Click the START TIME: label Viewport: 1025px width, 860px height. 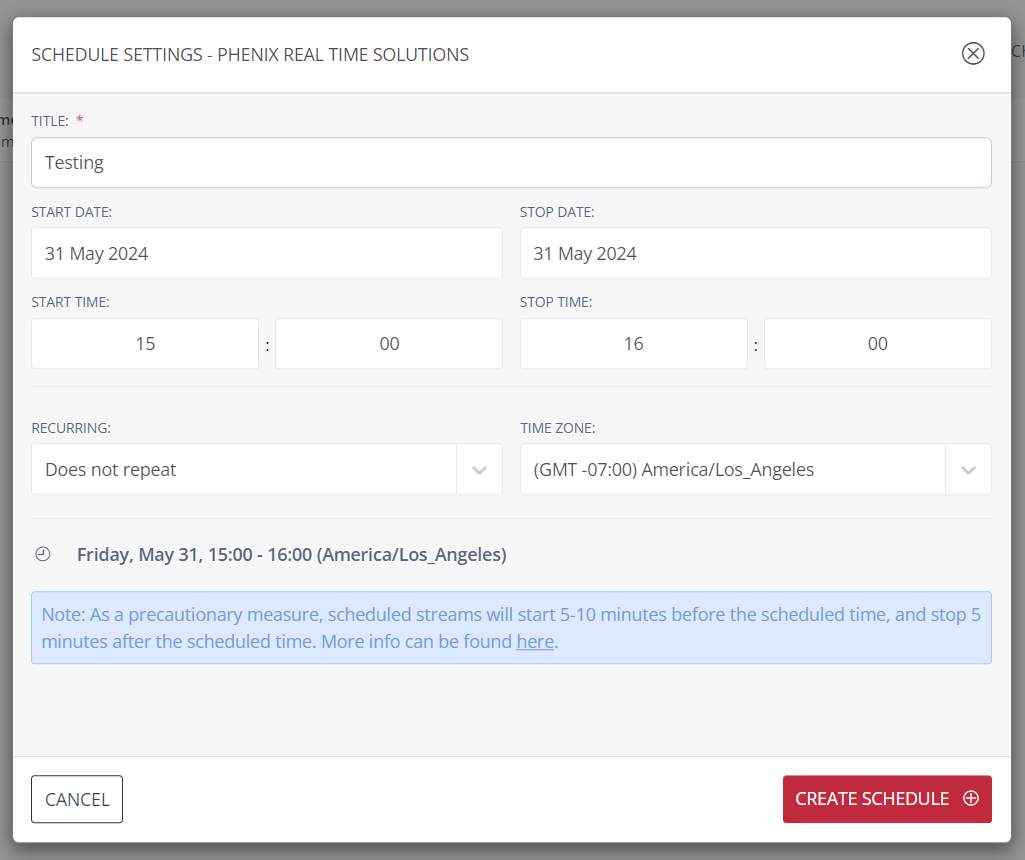pyautogui.click(x=71, y=302)
